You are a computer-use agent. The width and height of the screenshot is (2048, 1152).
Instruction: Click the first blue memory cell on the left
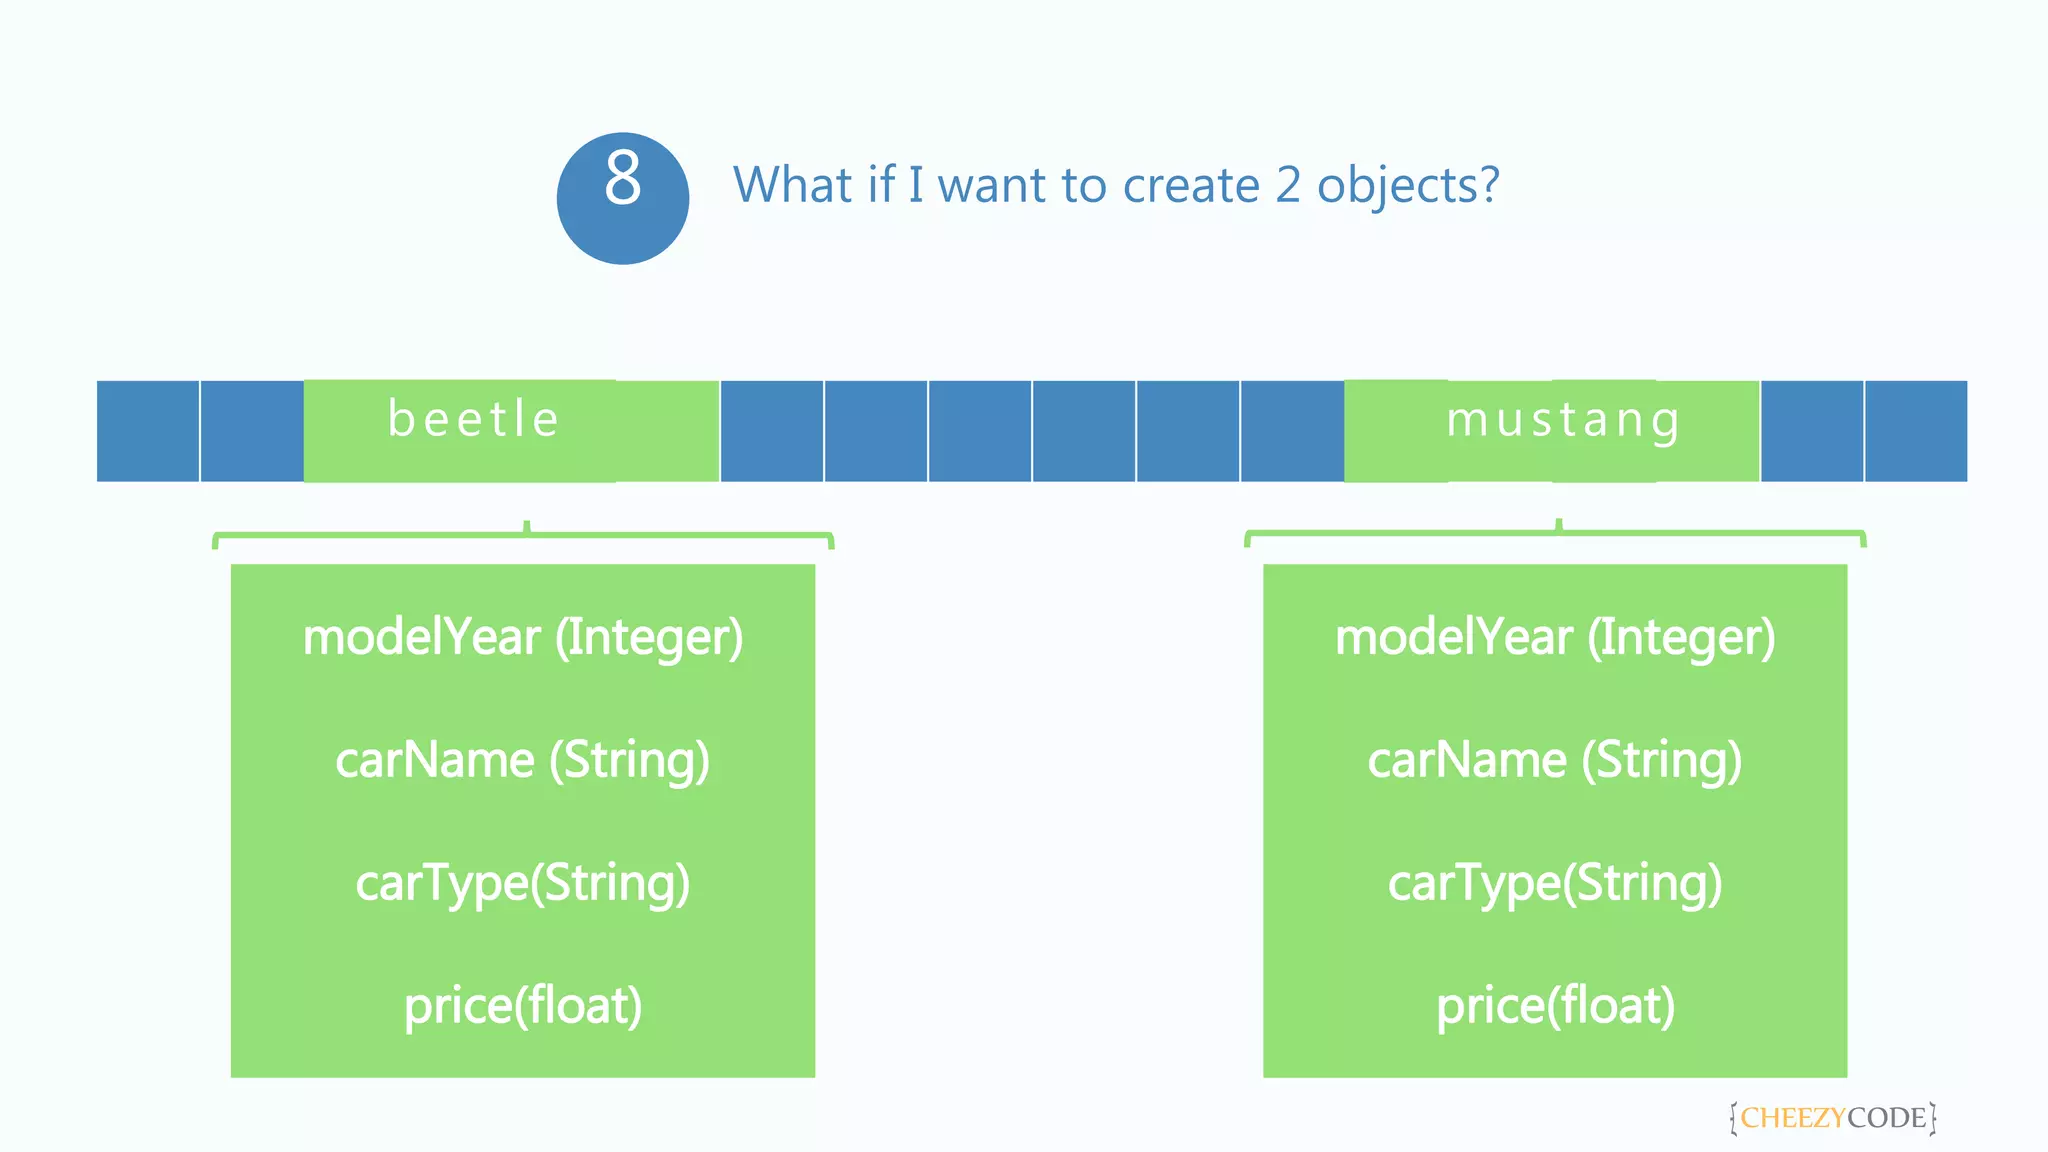(x=148, y=430)
